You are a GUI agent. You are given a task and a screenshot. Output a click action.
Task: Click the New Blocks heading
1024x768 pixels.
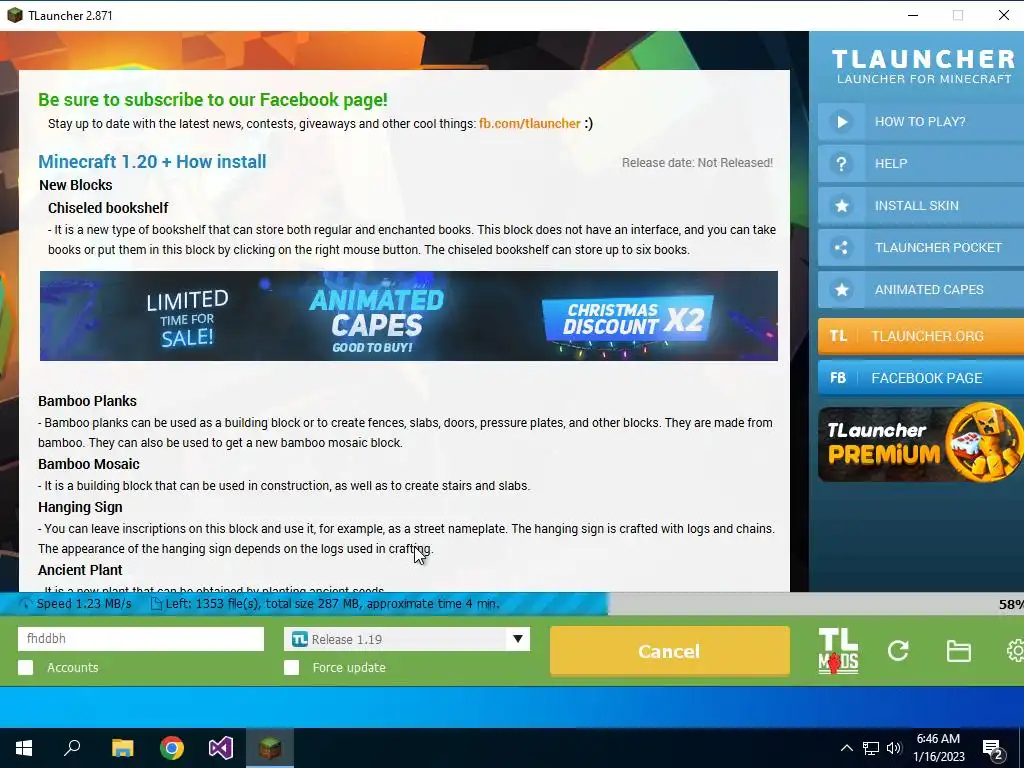(x=76, y=185)
